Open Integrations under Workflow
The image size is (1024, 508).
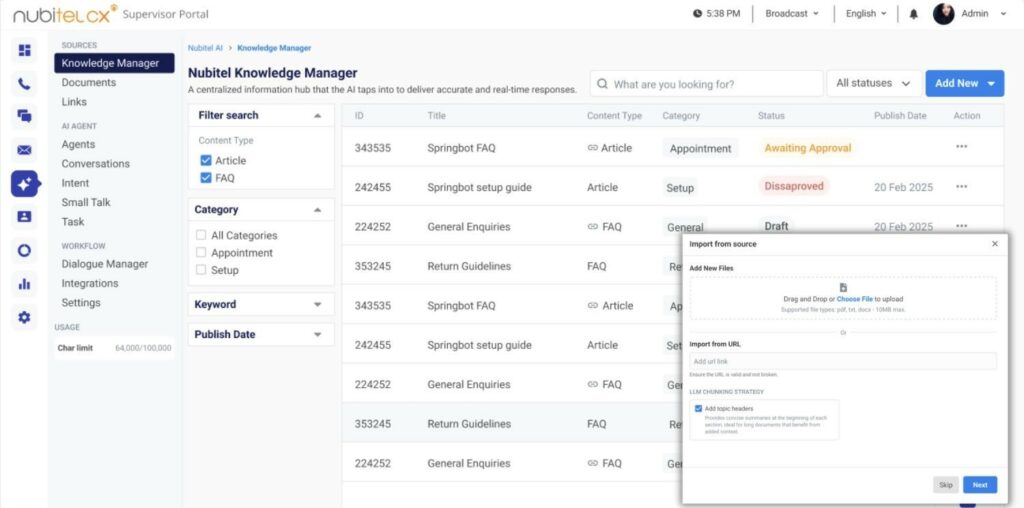(x=89, y=283)
